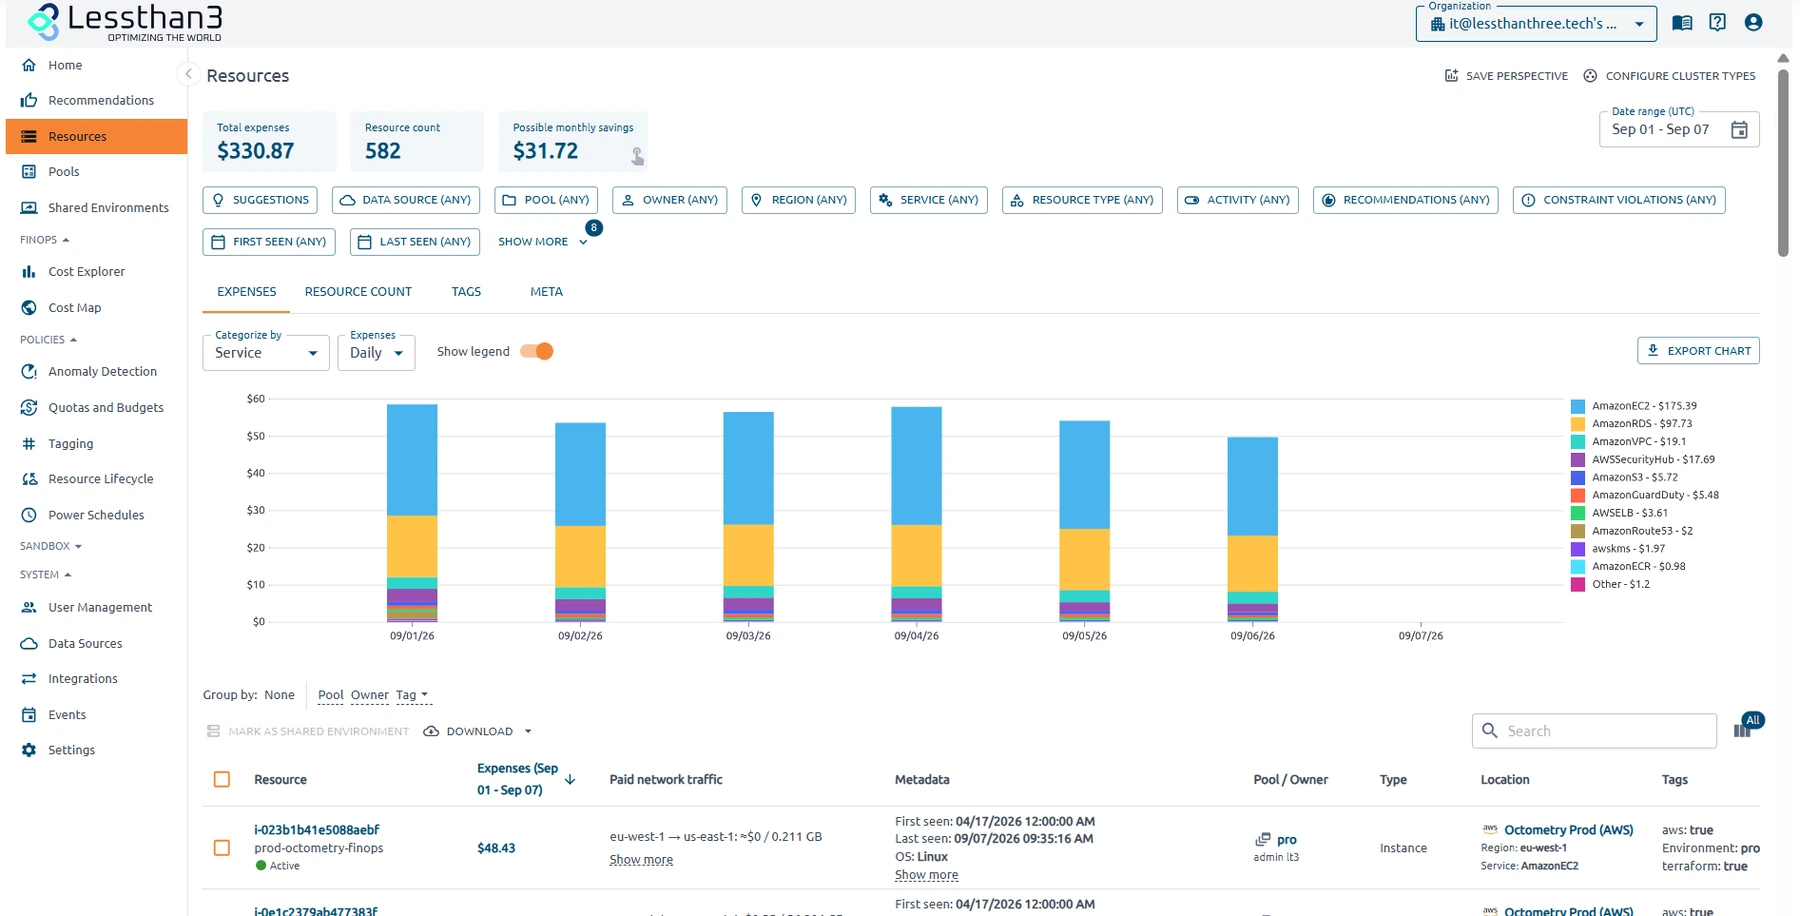Image resolution: width=1800 pixels, height=916 pixels.
Task: Open Integrations page
Action: pos(83,679)
